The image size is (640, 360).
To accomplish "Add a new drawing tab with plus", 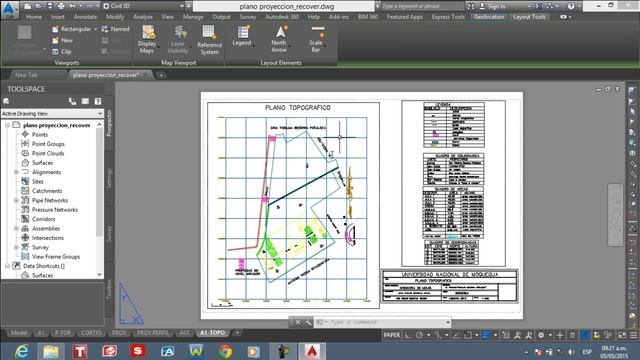I will (161, 75).
